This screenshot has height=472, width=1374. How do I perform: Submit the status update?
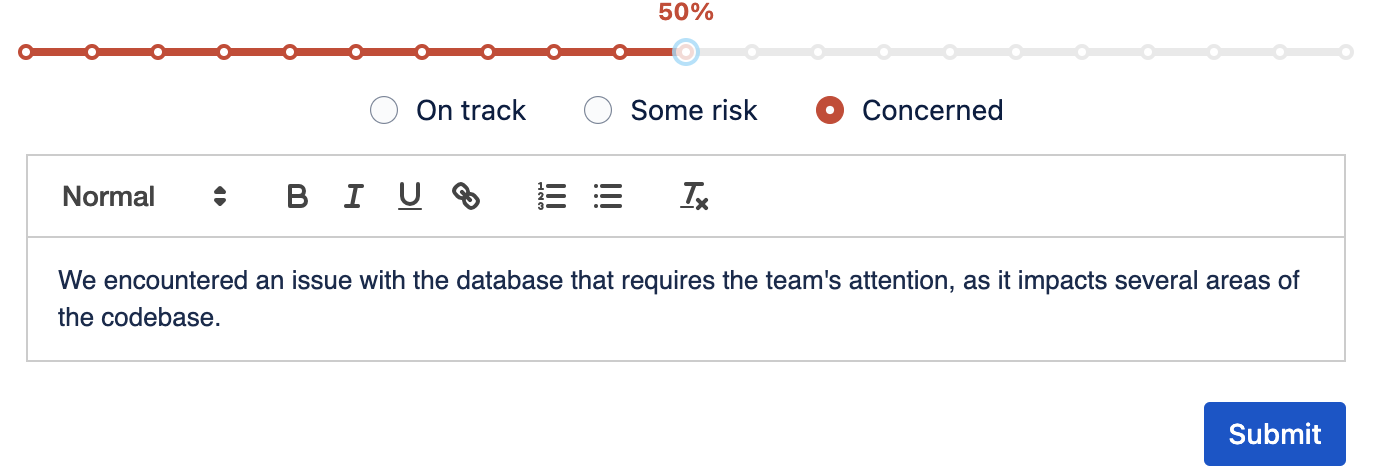1274,434
